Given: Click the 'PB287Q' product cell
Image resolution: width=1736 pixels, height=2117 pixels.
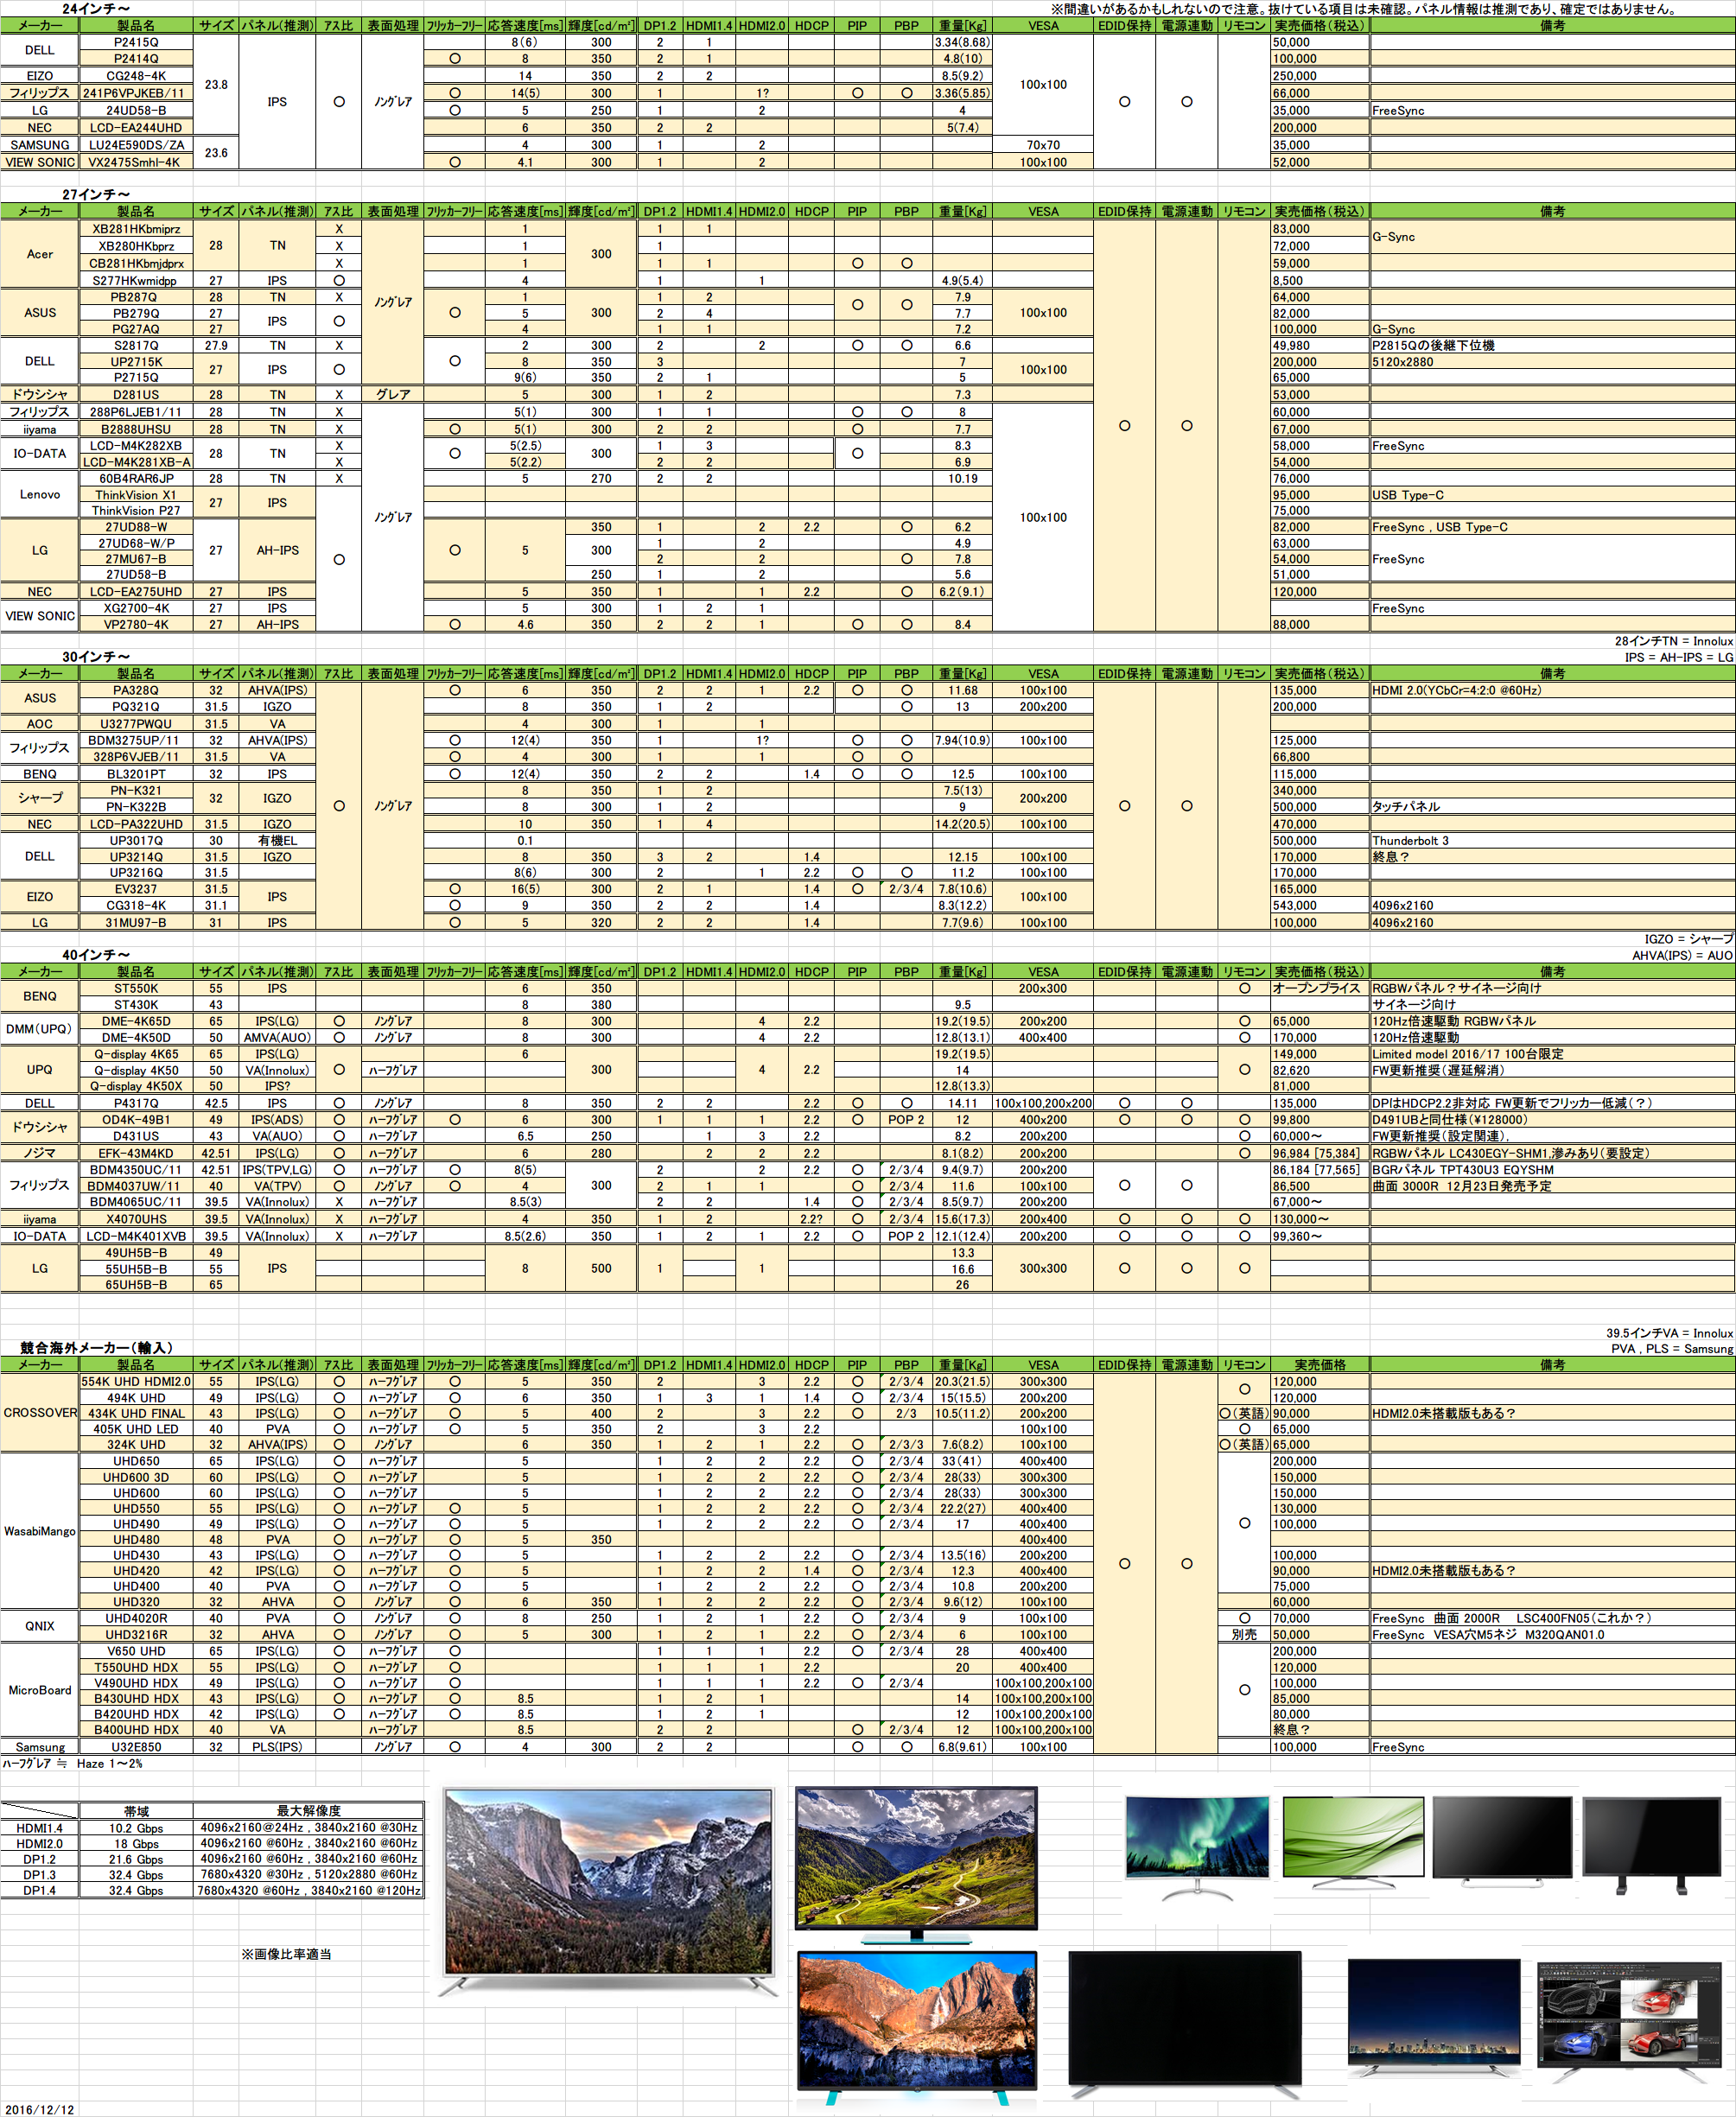Looking at the screenshot, I should 136,297.
